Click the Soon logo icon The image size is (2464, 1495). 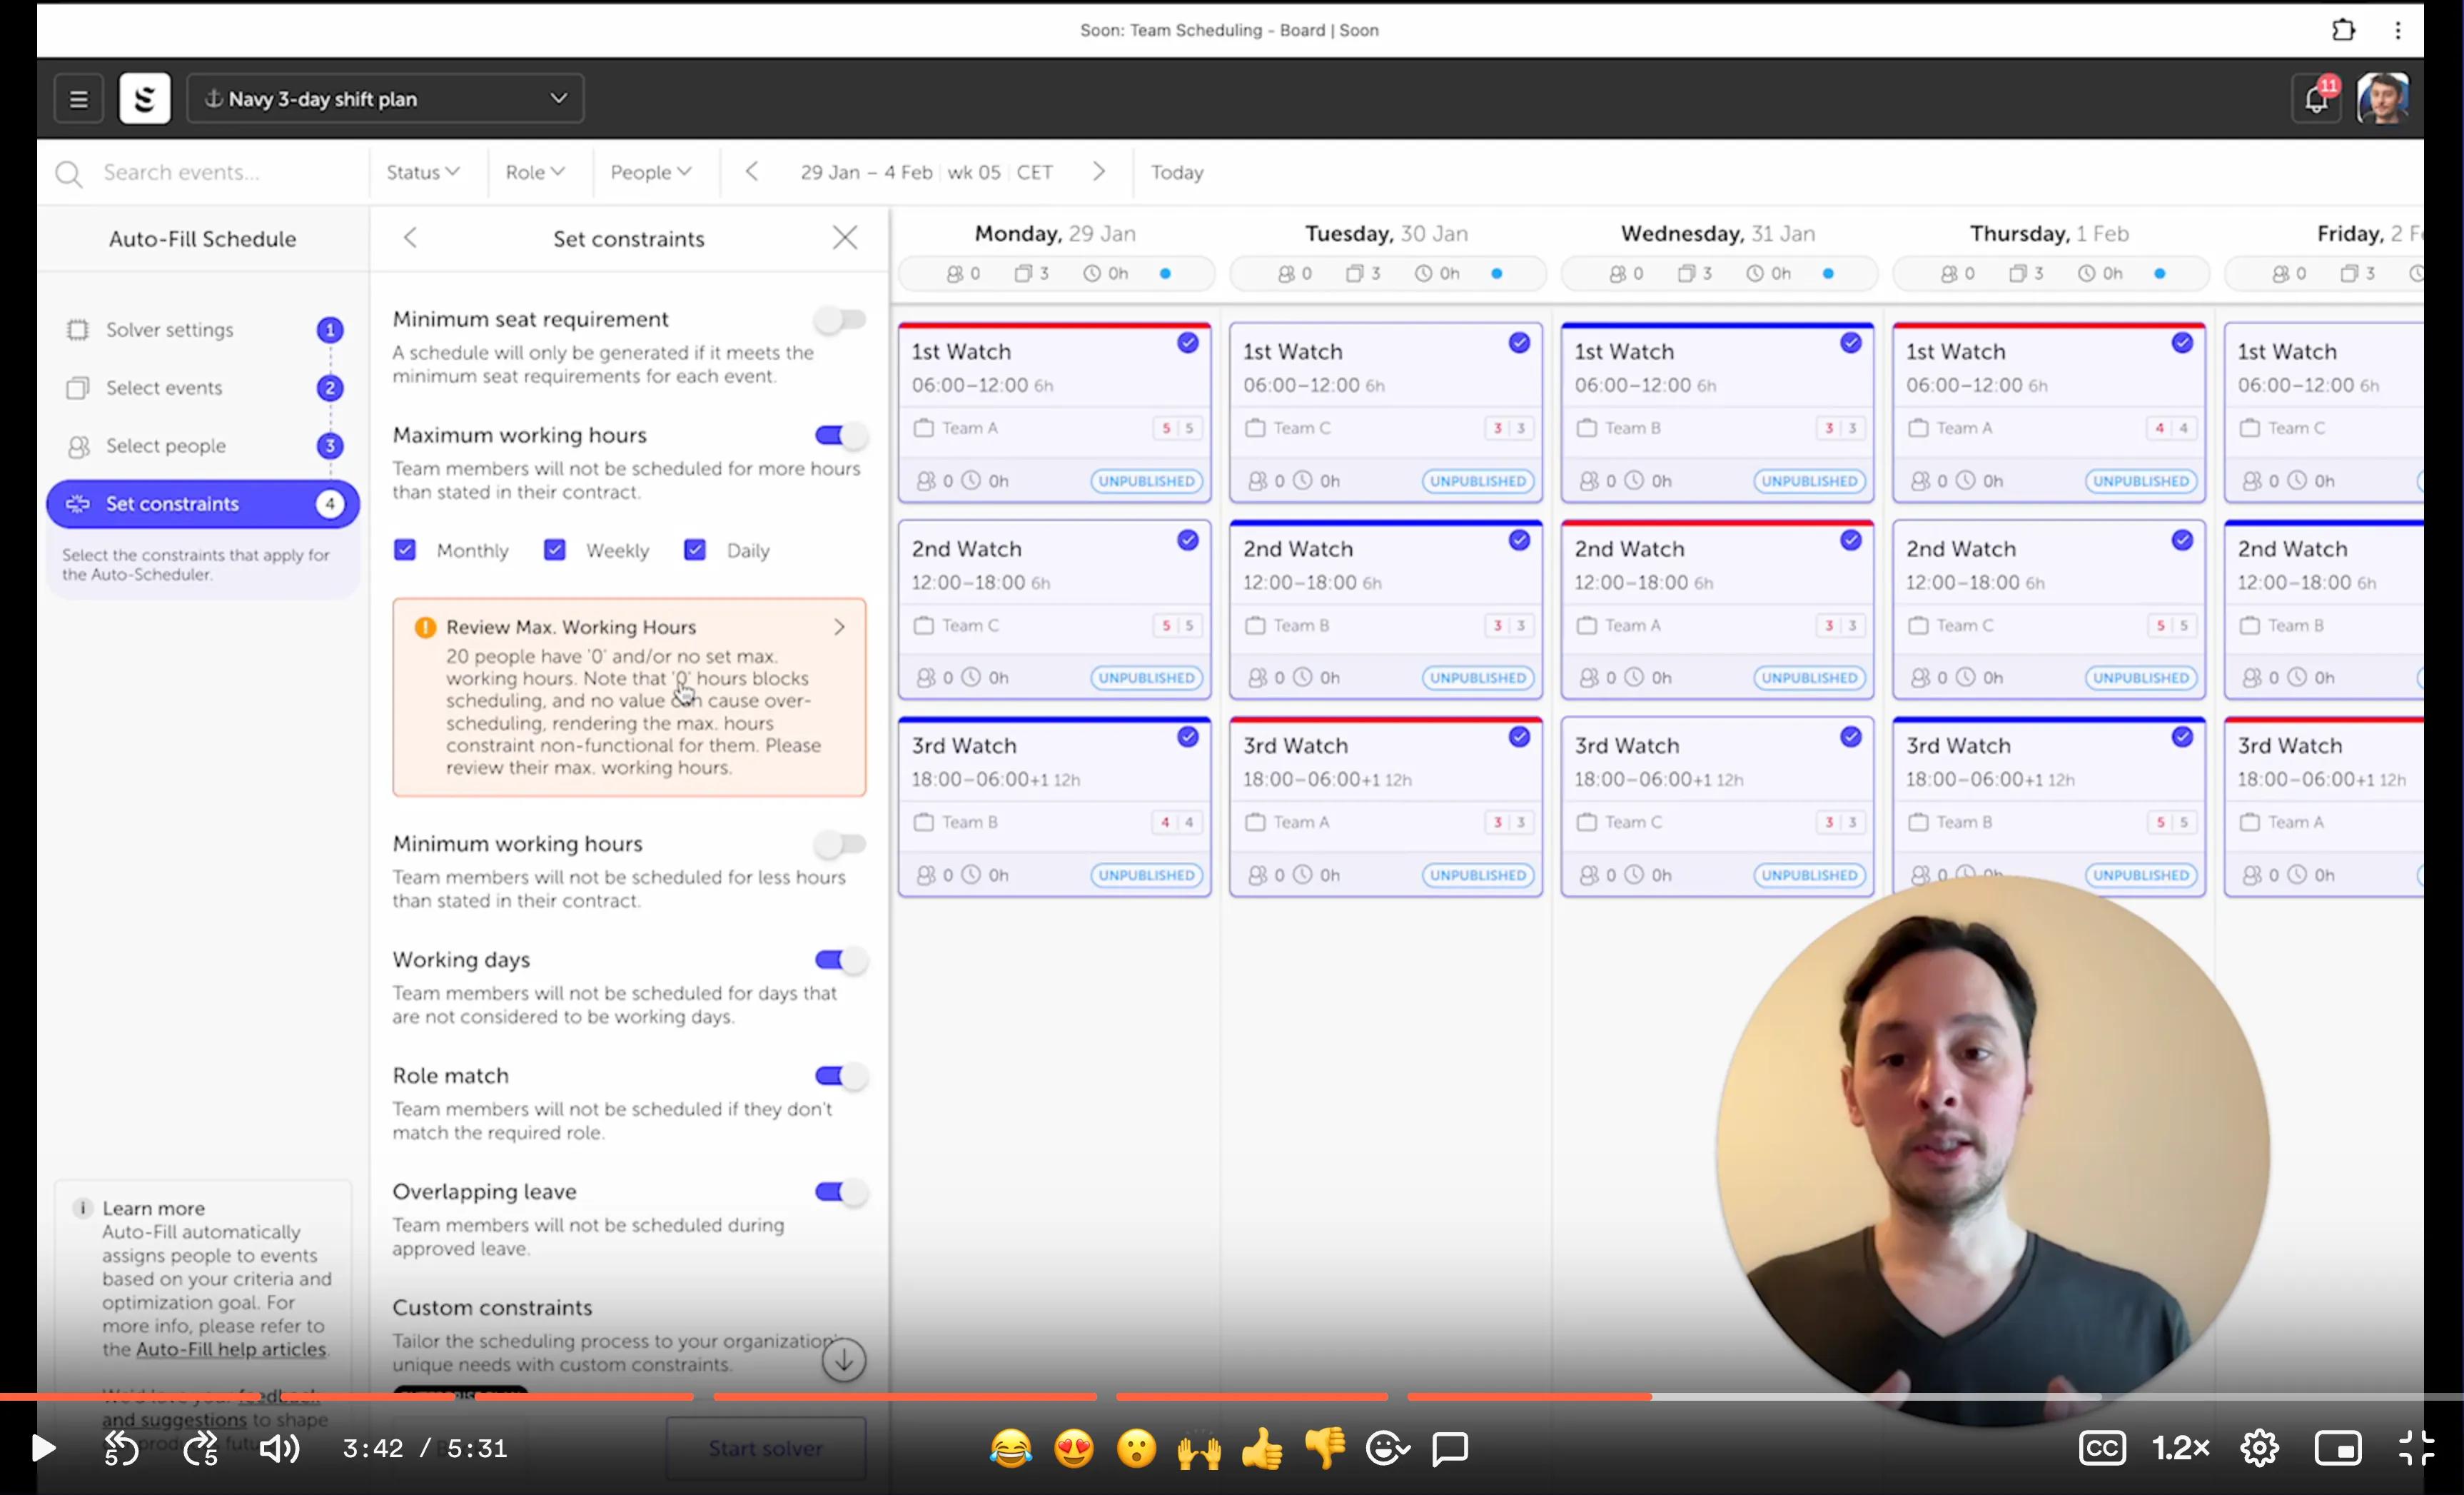click(145, 99)
